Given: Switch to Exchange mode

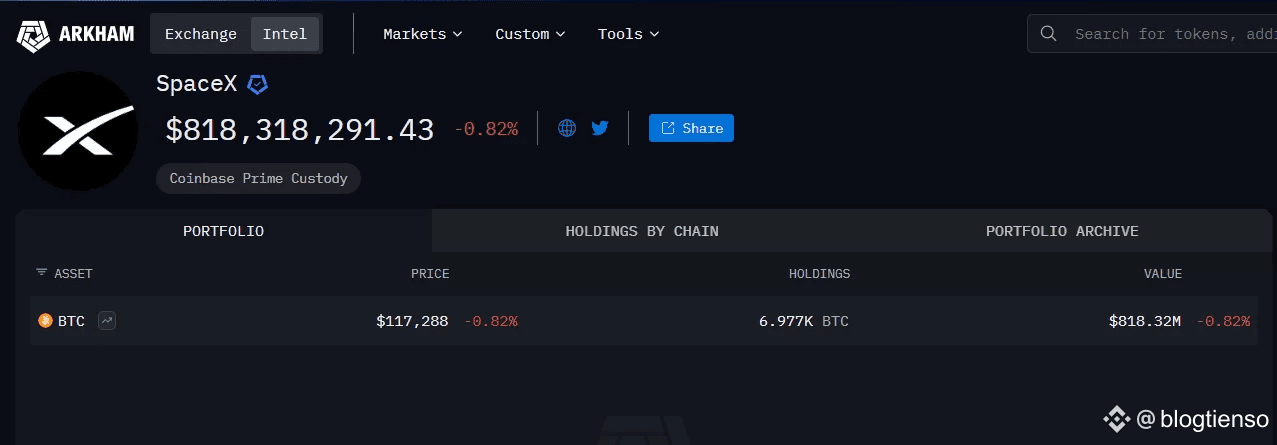Looking at the screenshot, I should pos(201,34).
